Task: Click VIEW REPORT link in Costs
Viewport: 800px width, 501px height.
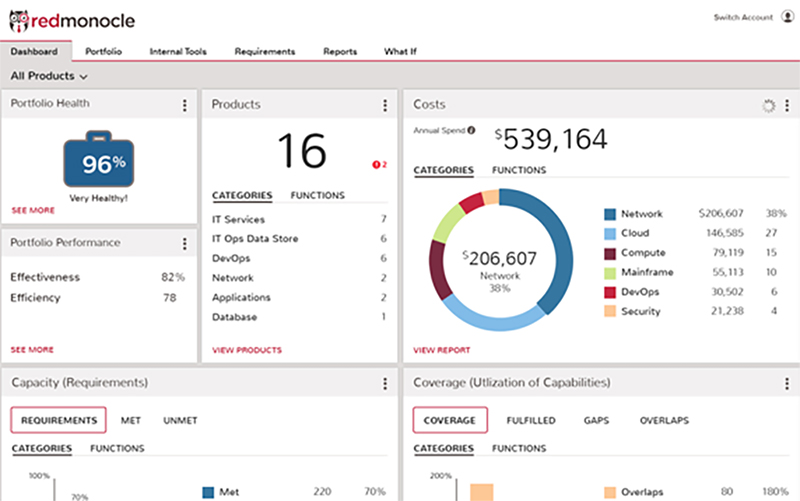Action: [441, 350]
